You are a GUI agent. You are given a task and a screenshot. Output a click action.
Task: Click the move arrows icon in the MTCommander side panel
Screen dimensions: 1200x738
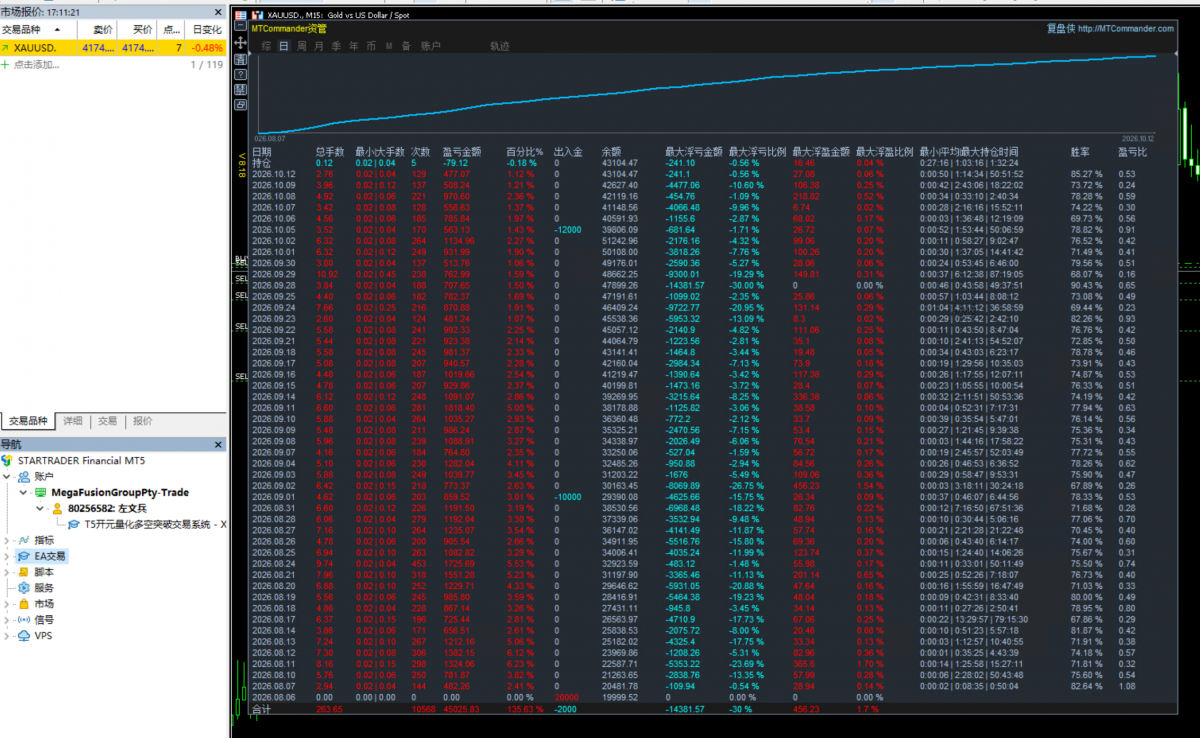pyautogui.click(x=241, y=42)
